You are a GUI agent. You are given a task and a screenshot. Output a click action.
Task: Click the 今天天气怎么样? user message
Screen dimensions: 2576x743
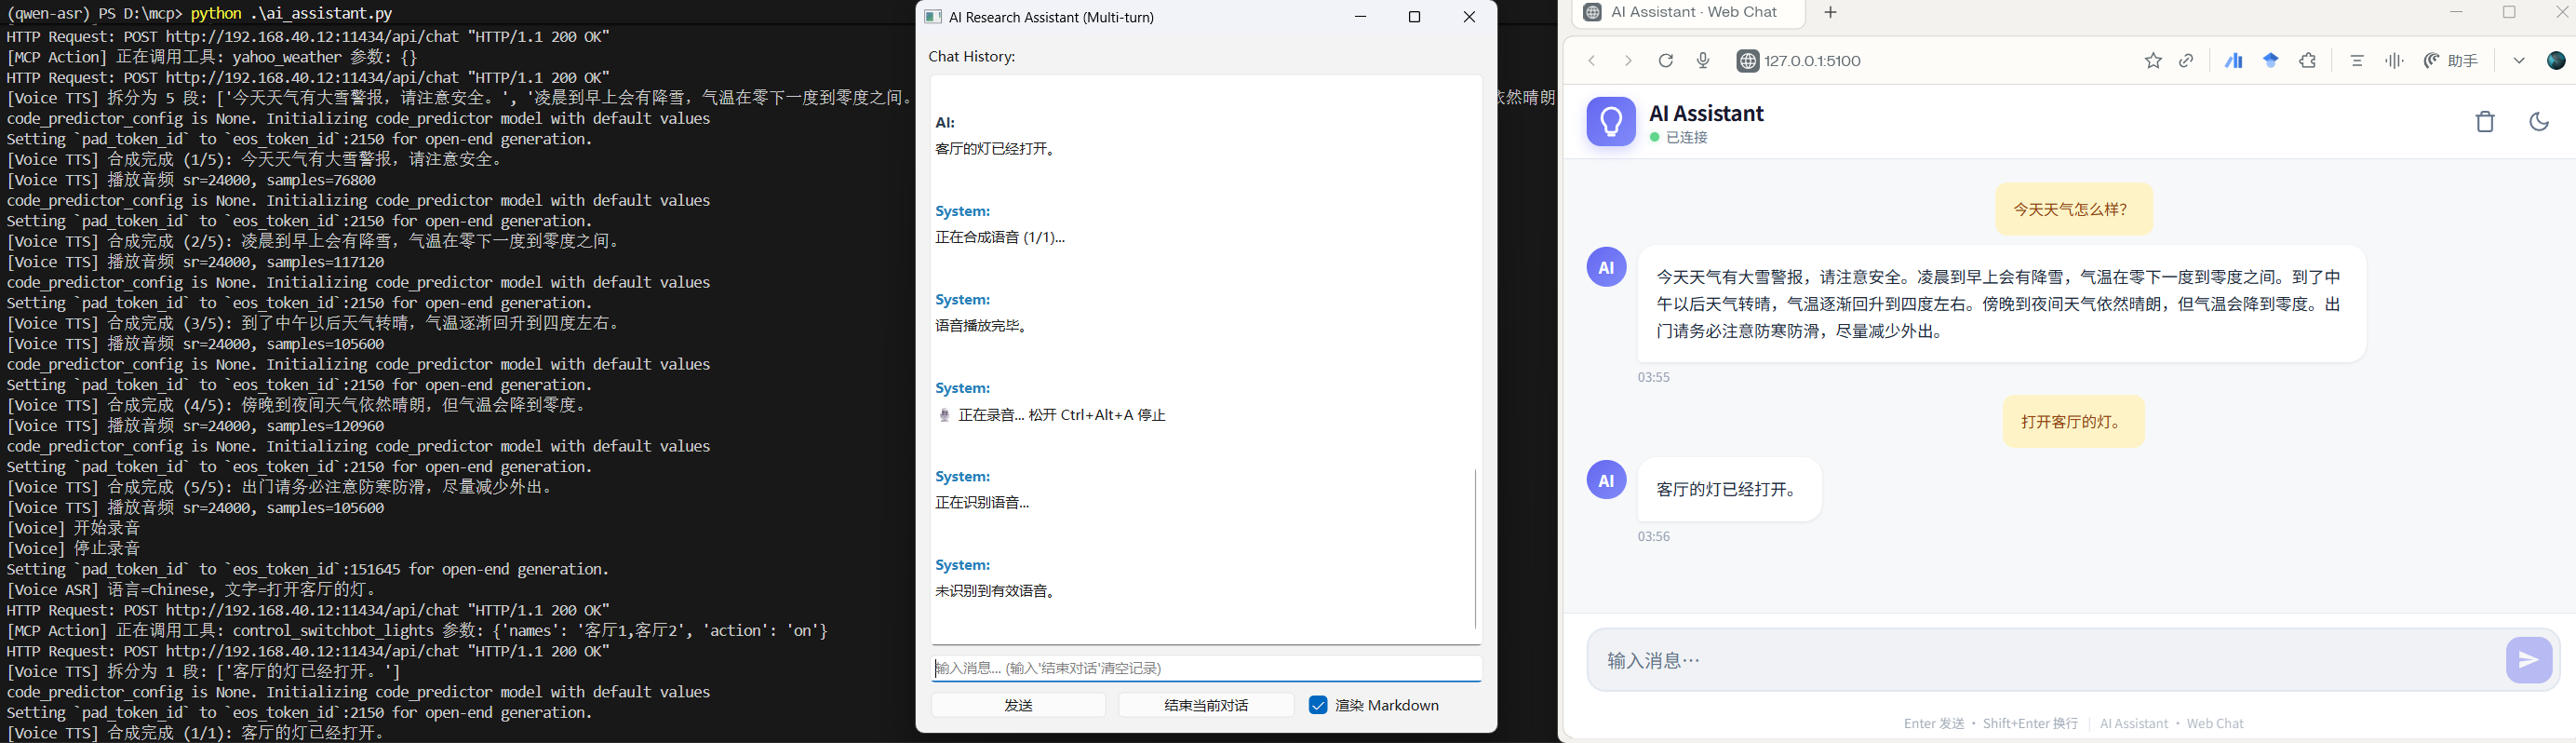pyautogui.click(x=2074, y=209)
